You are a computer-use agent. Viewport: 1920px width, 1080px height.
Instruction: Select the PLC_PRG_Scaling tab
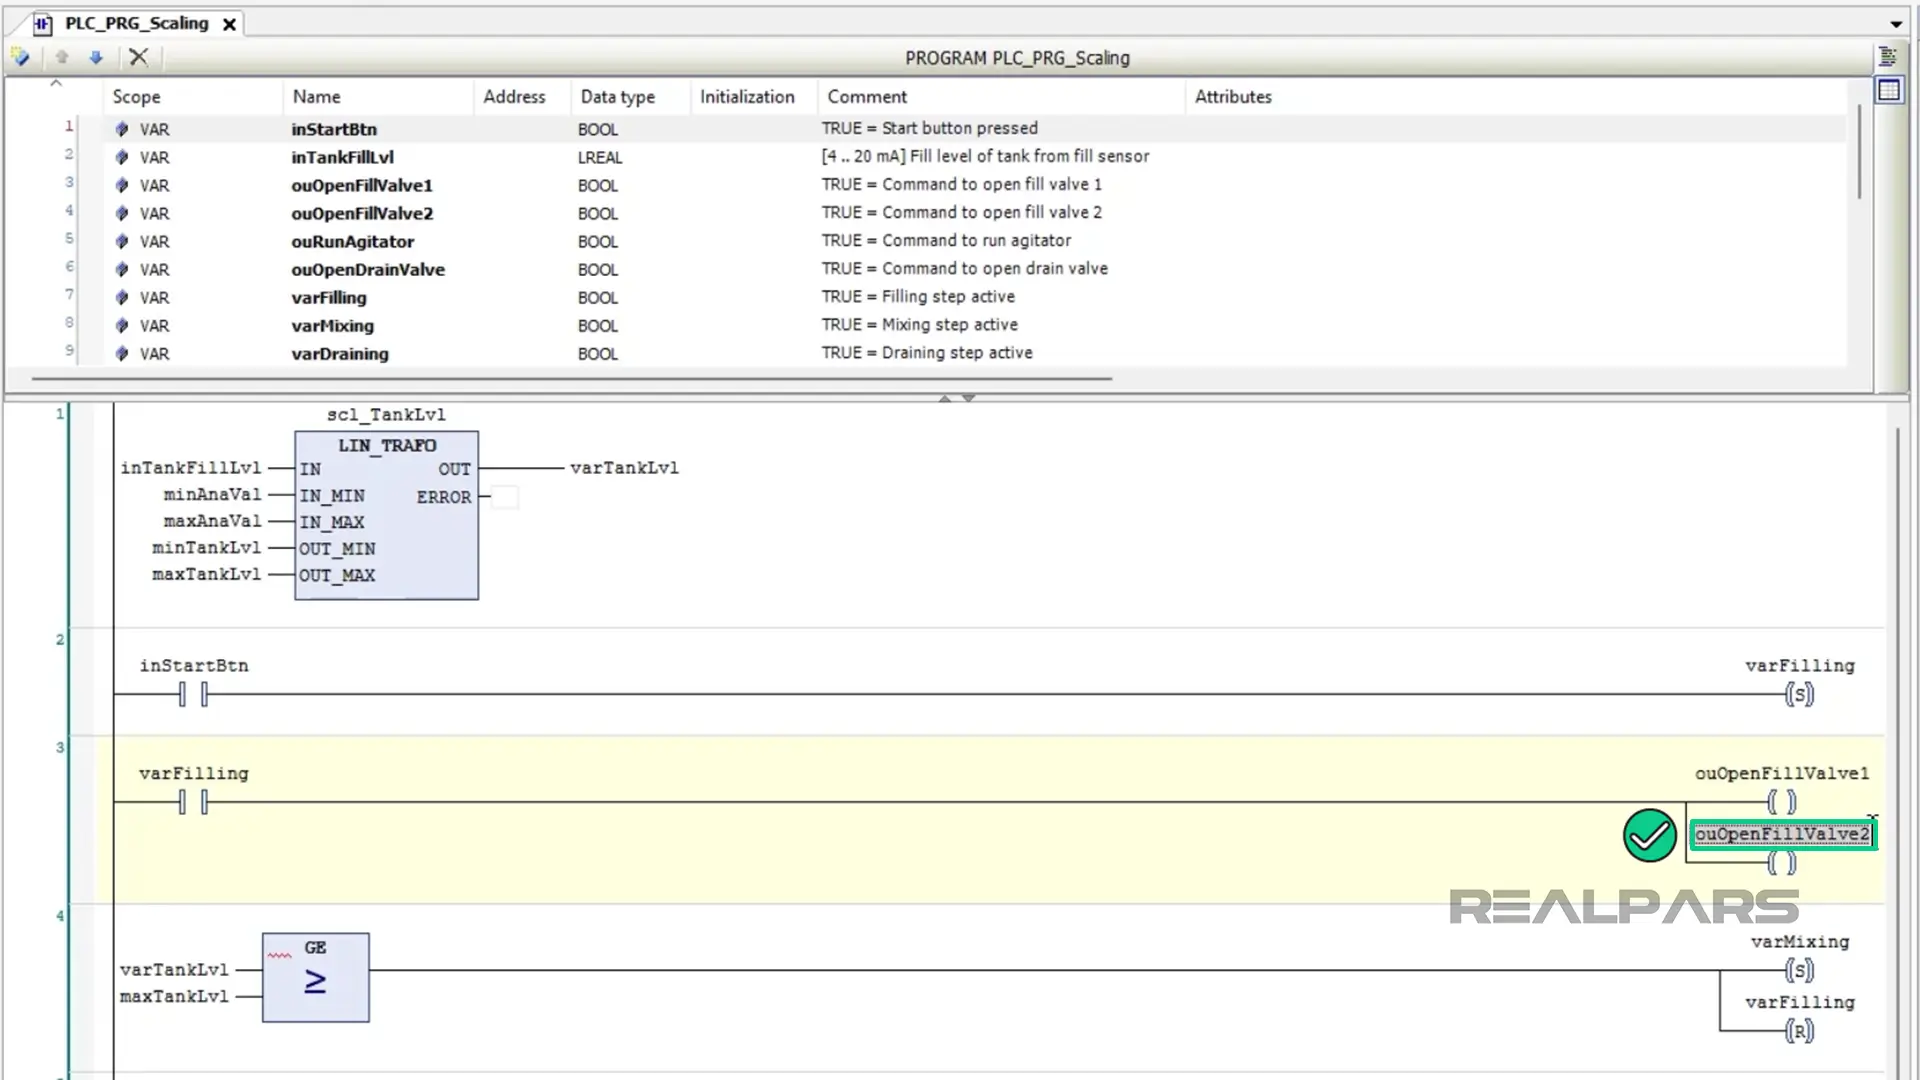(136, 23)
